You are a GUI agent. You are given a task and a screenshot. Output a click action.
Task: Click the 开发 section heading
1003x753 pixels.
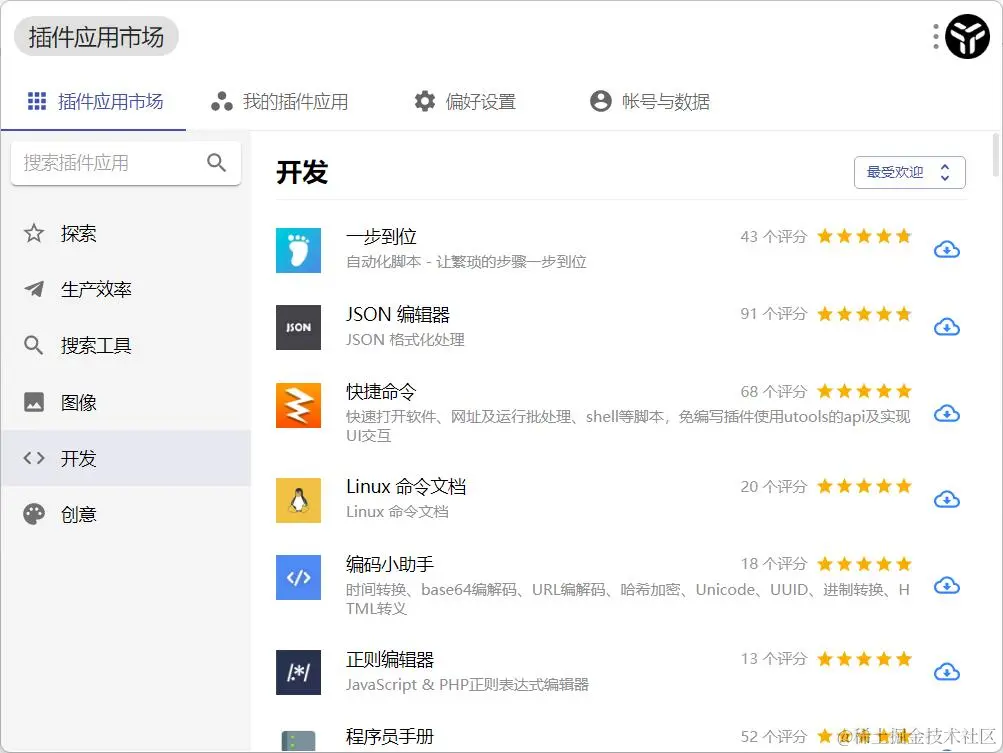click(x=302, y=172)
